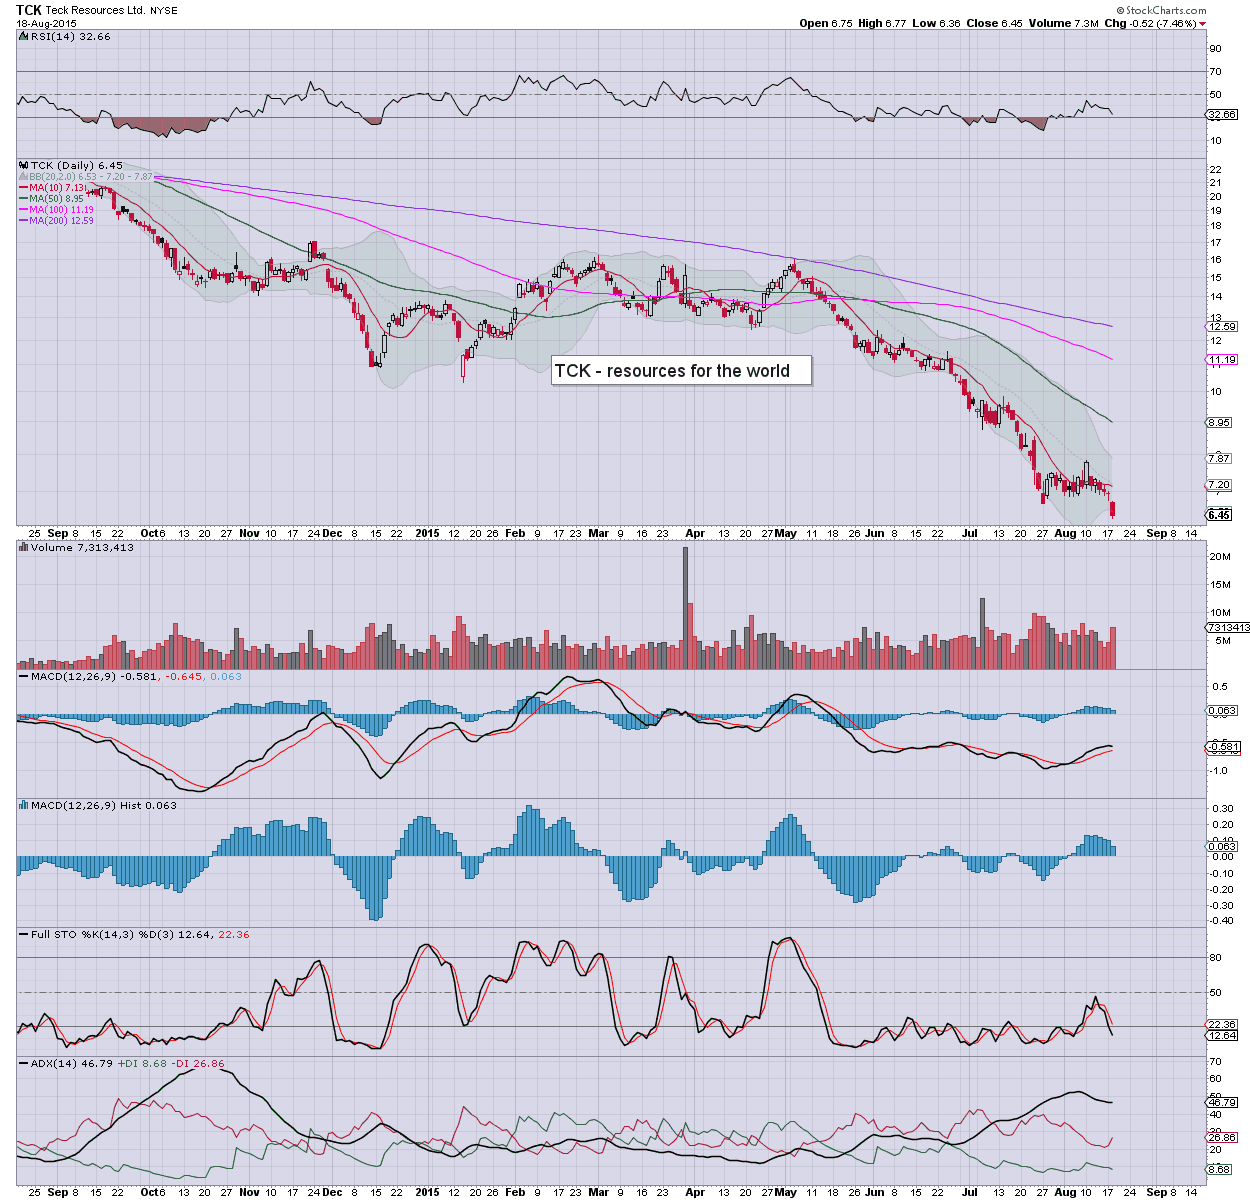Click the +DI axis tag 8.68
The width and height of the screenshot is (1250, 1200).
pos(1219,1169)
